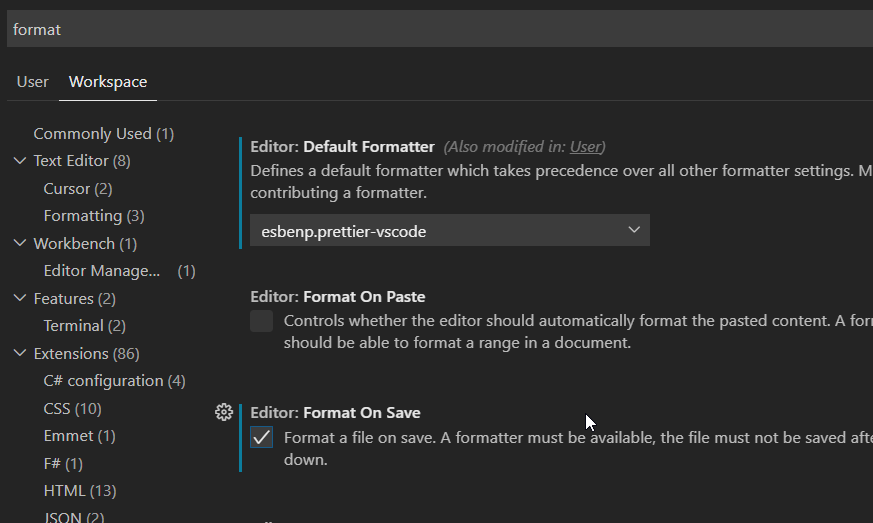
Task: Open the Default Formatter dropdown
Action: click(x=450, y=231)
